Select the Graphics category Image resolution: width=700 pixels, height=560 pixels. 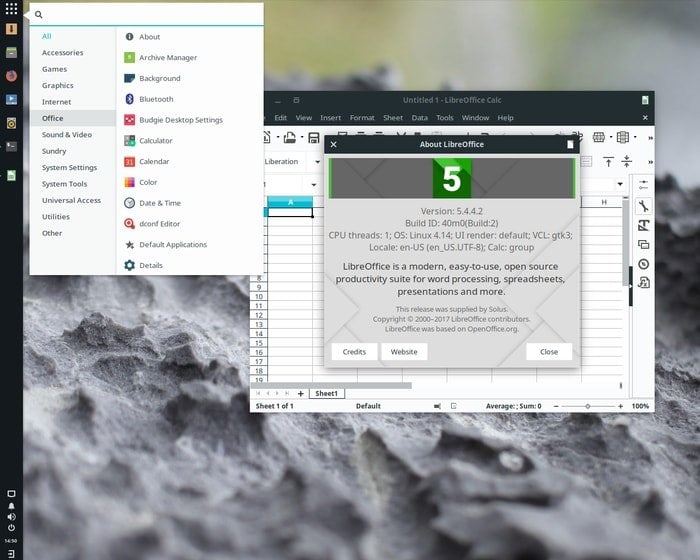click(73, 85)
